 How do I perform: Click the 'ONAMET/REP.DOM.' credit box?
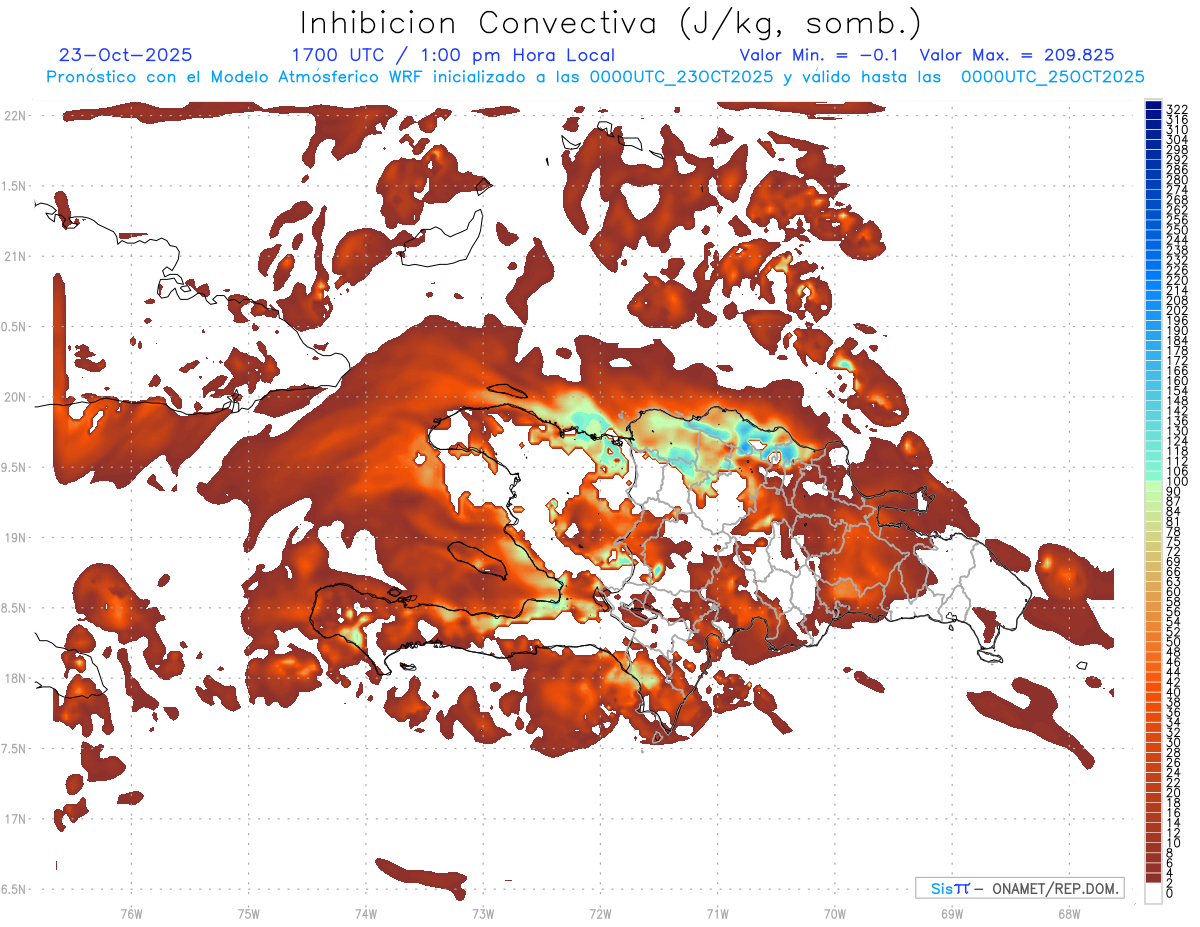click(1019, 888)
